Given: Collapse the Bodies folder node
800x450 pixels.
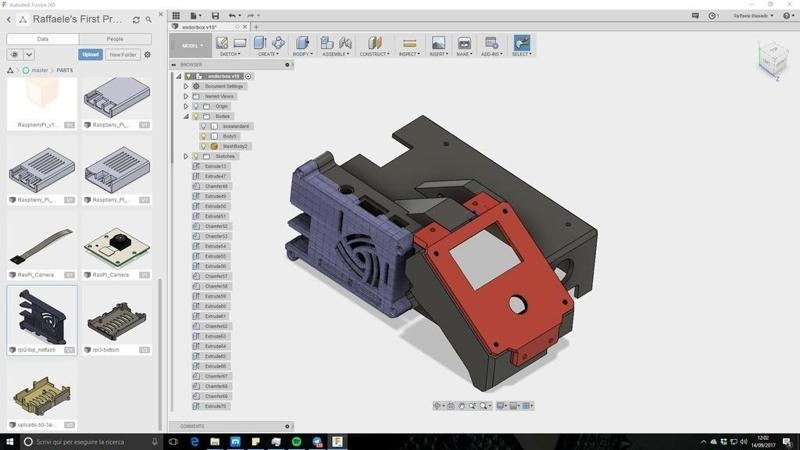Looking at the screenshot, I should [x=186, y=116].
